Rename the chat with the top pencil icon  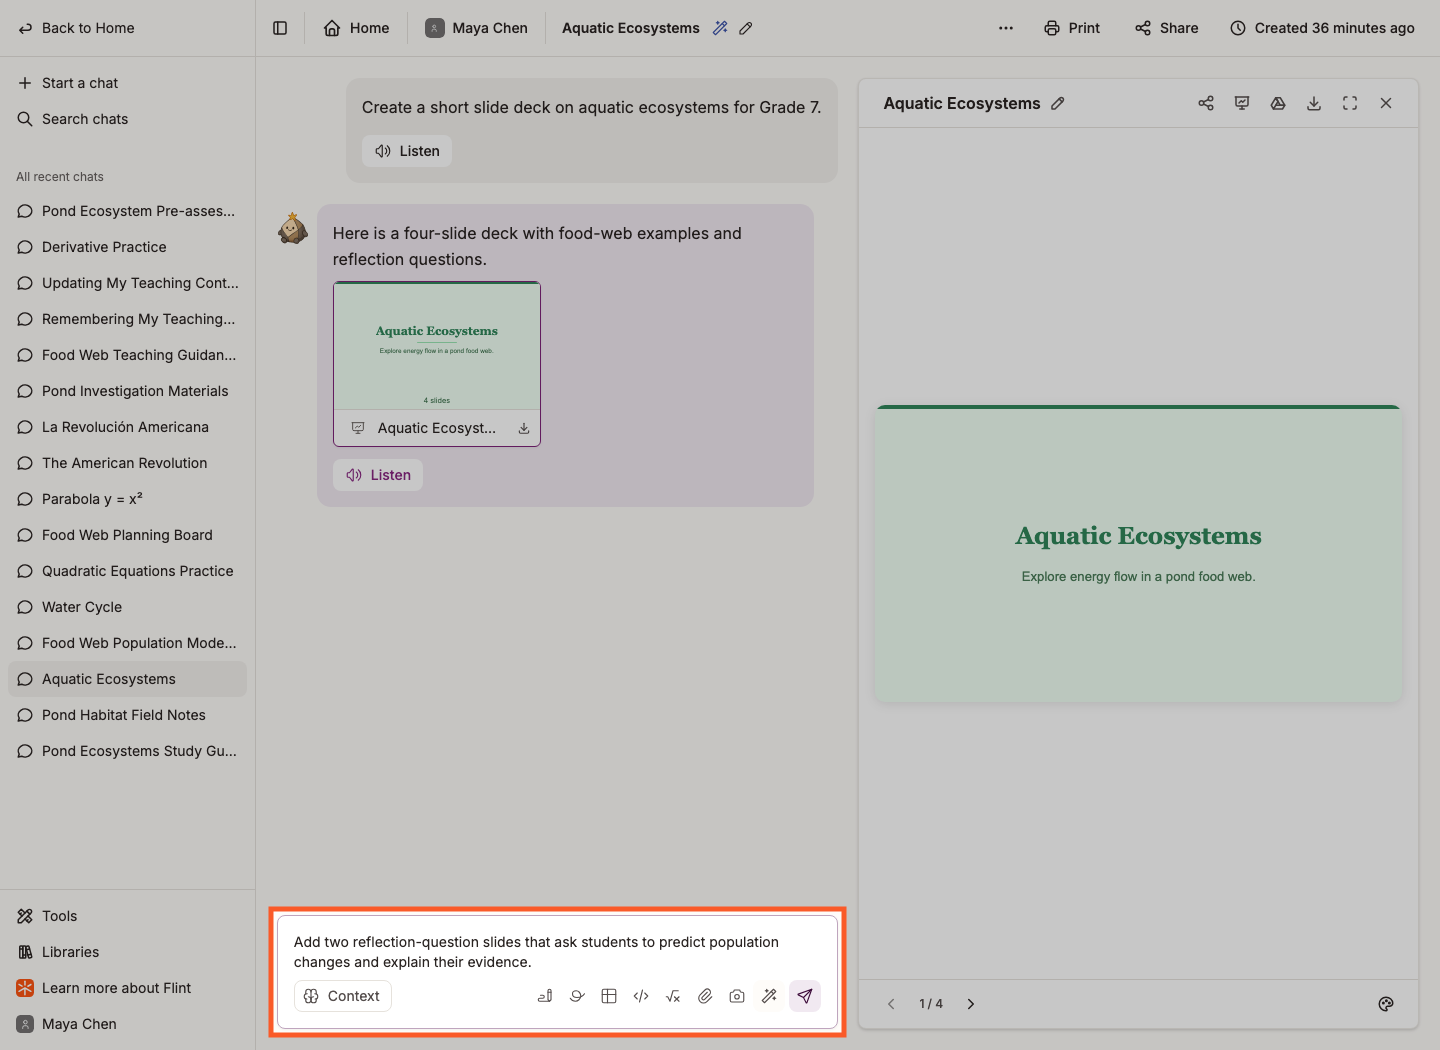(x=746, y=28)
